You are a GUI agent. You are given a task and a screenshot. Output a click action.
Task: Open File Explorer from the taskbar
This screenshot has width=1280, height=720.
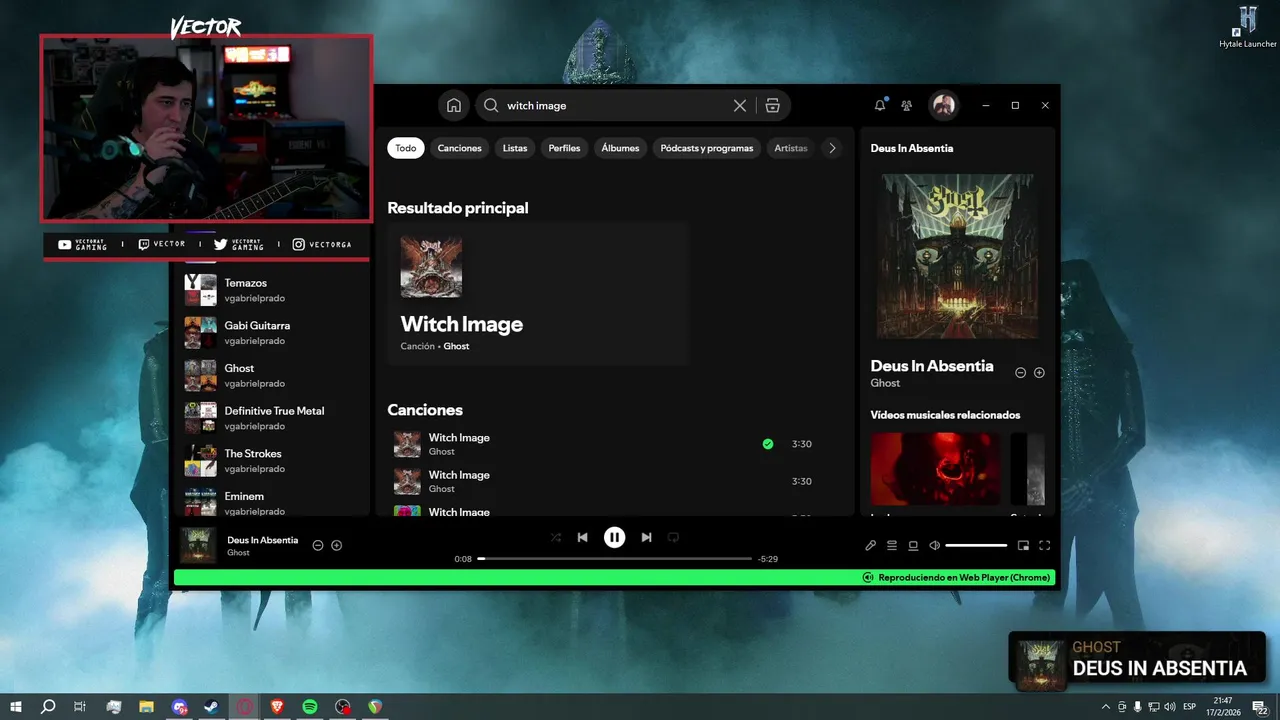[x=146, y=707]
